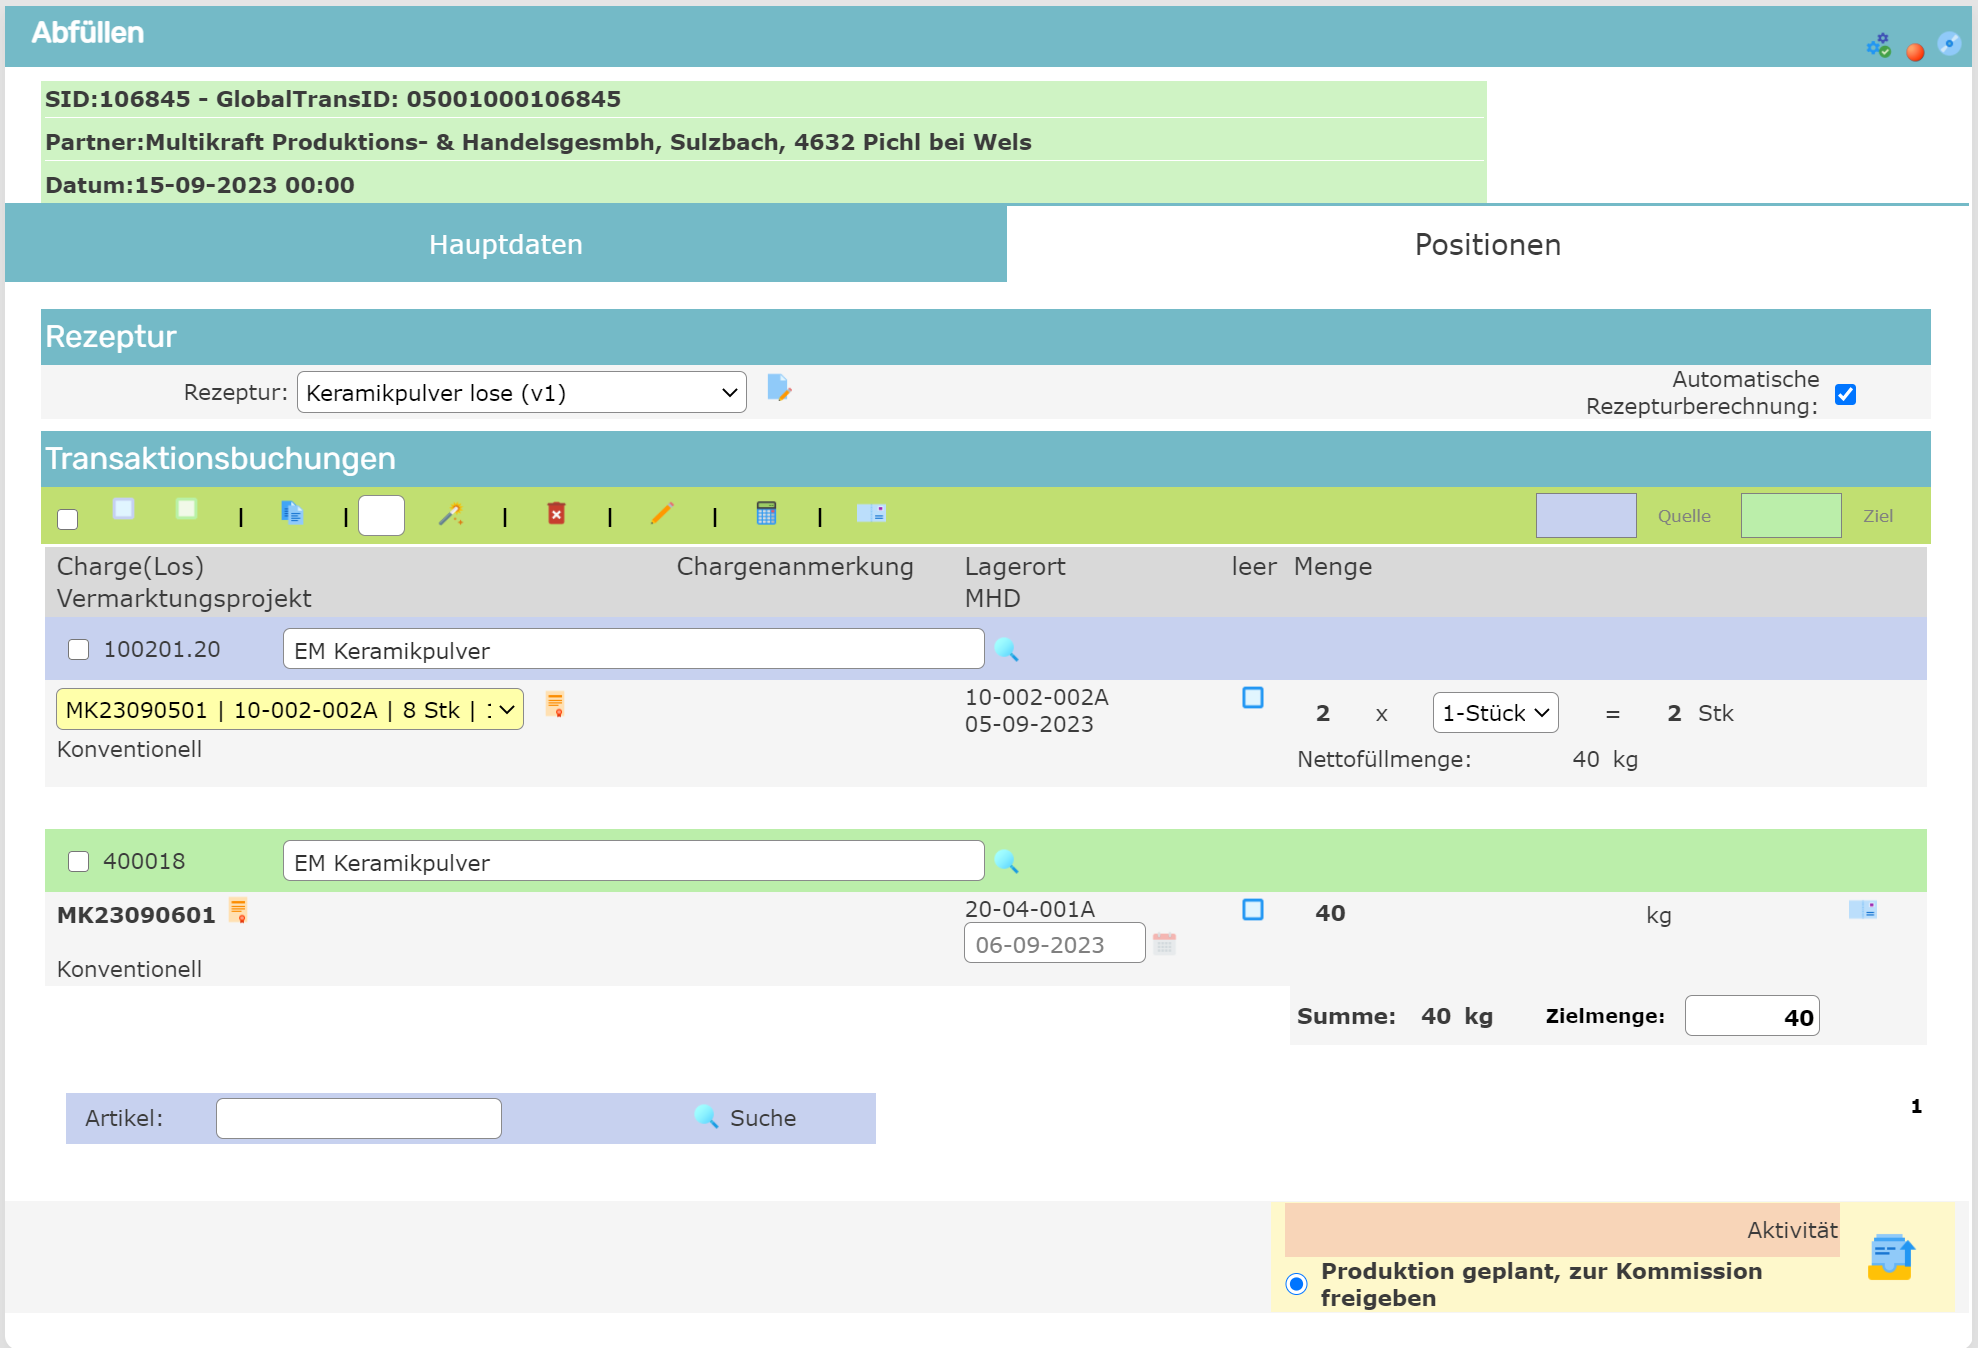Open the 1-Stück unit dropdown
Viewport: 1978px width, 1348px height.
click(1494, 713)
